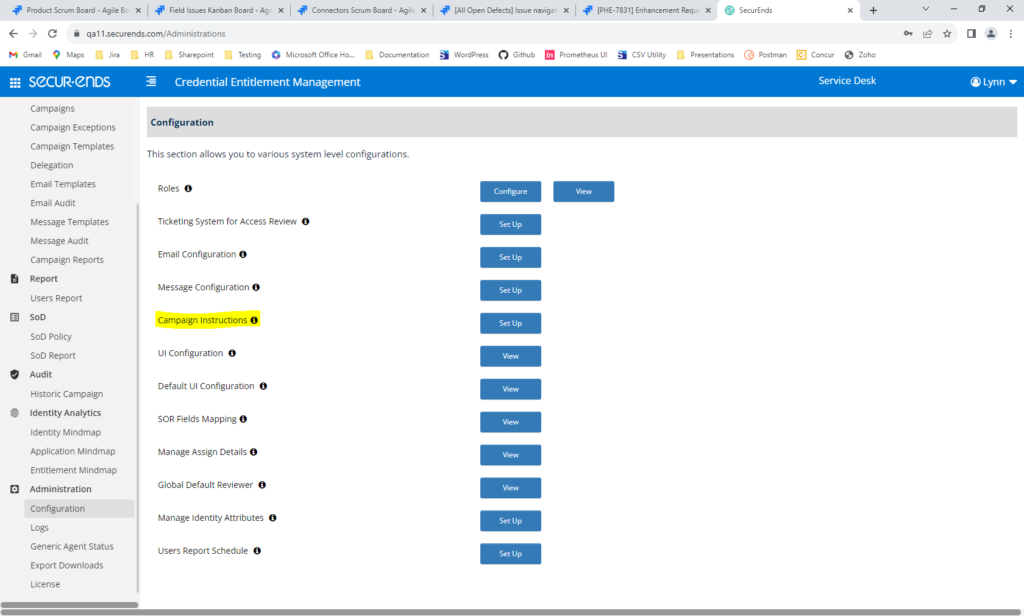Screen dimensions: 1024x616
Task: Click View for Global Default Reviewer
Action: [511, 488]
